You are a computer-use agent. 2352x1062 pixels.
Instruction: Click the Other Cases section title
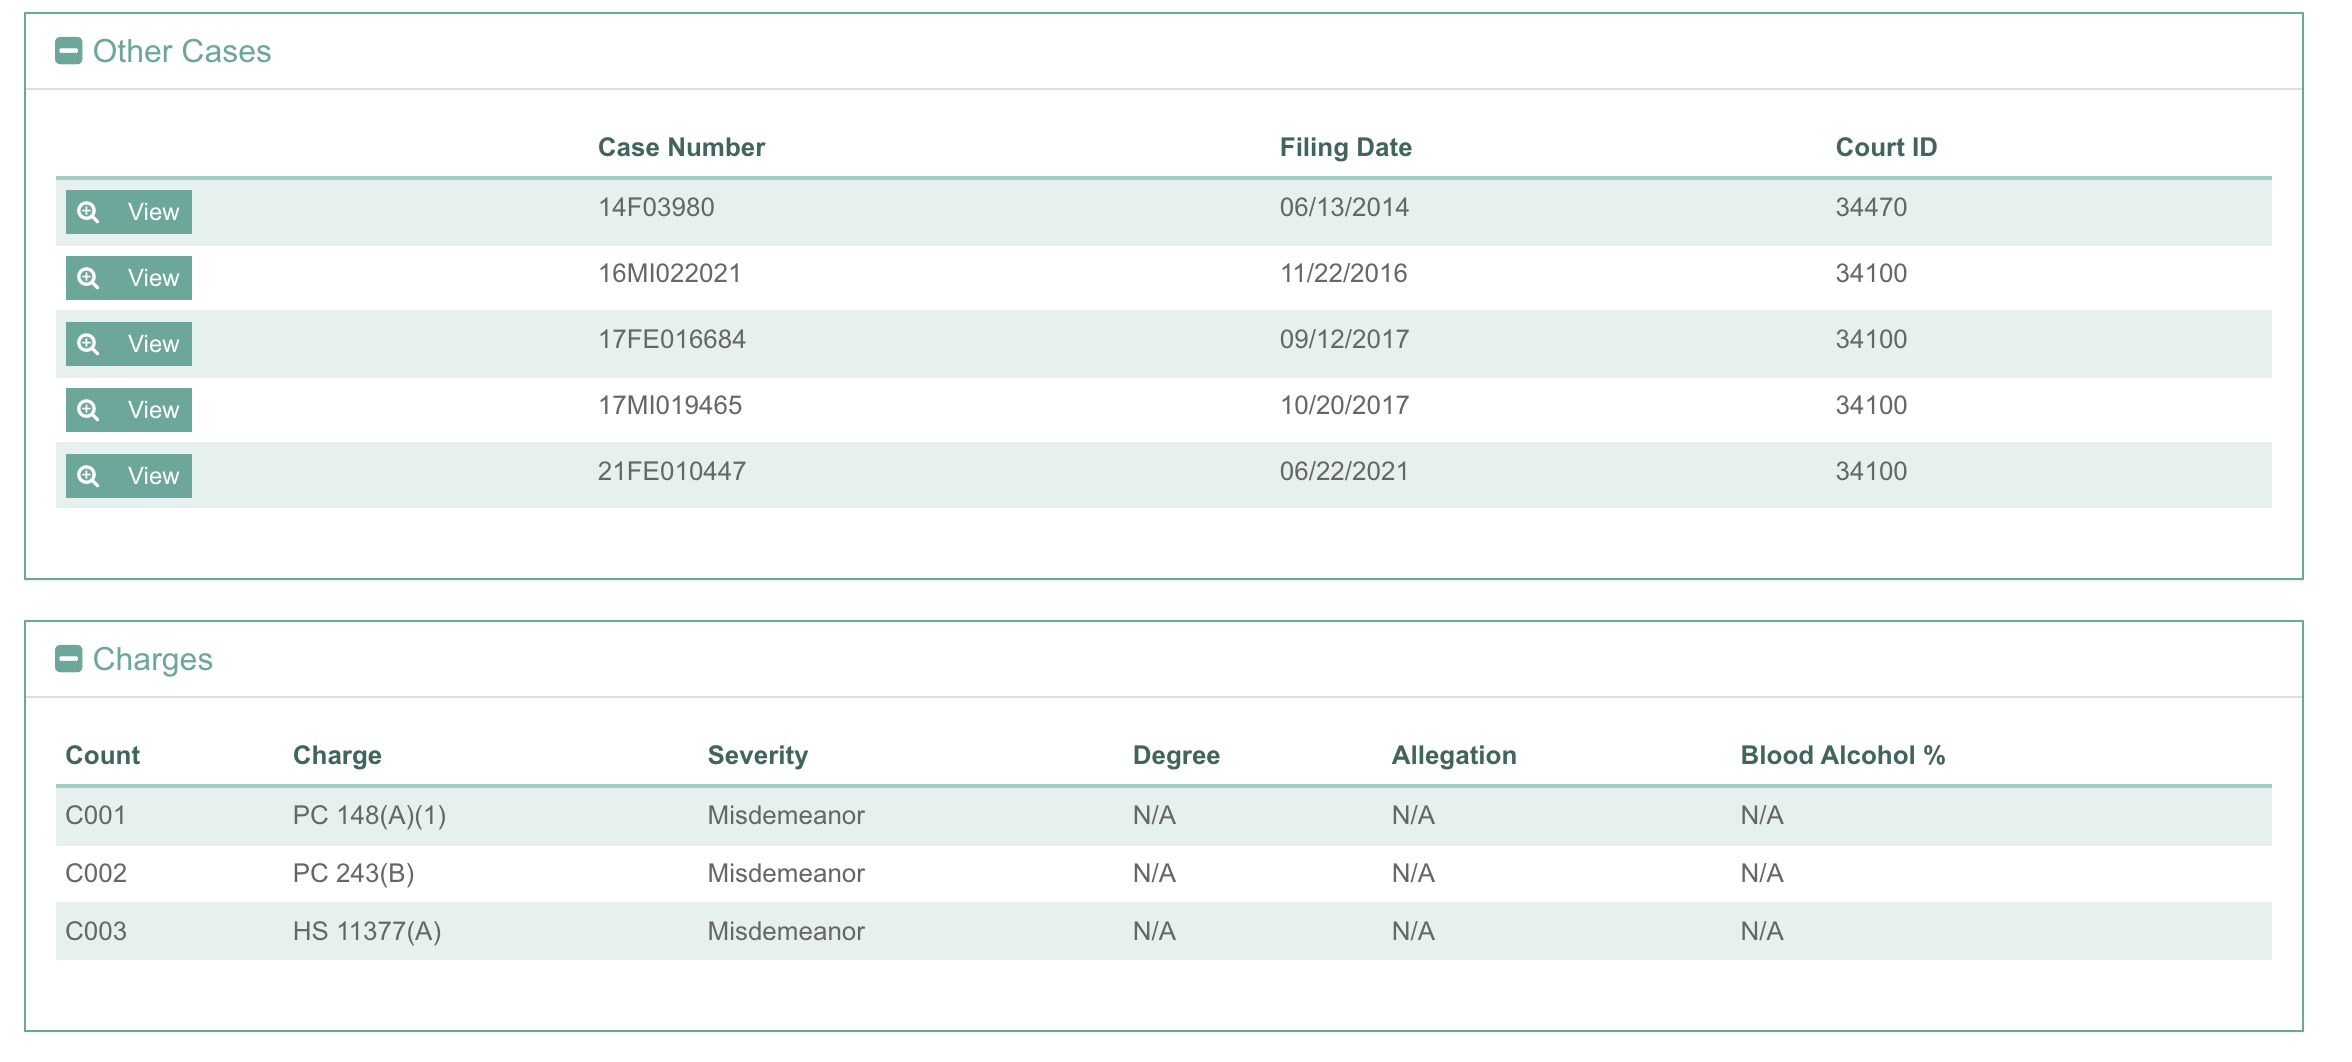(x=182, y=51)
